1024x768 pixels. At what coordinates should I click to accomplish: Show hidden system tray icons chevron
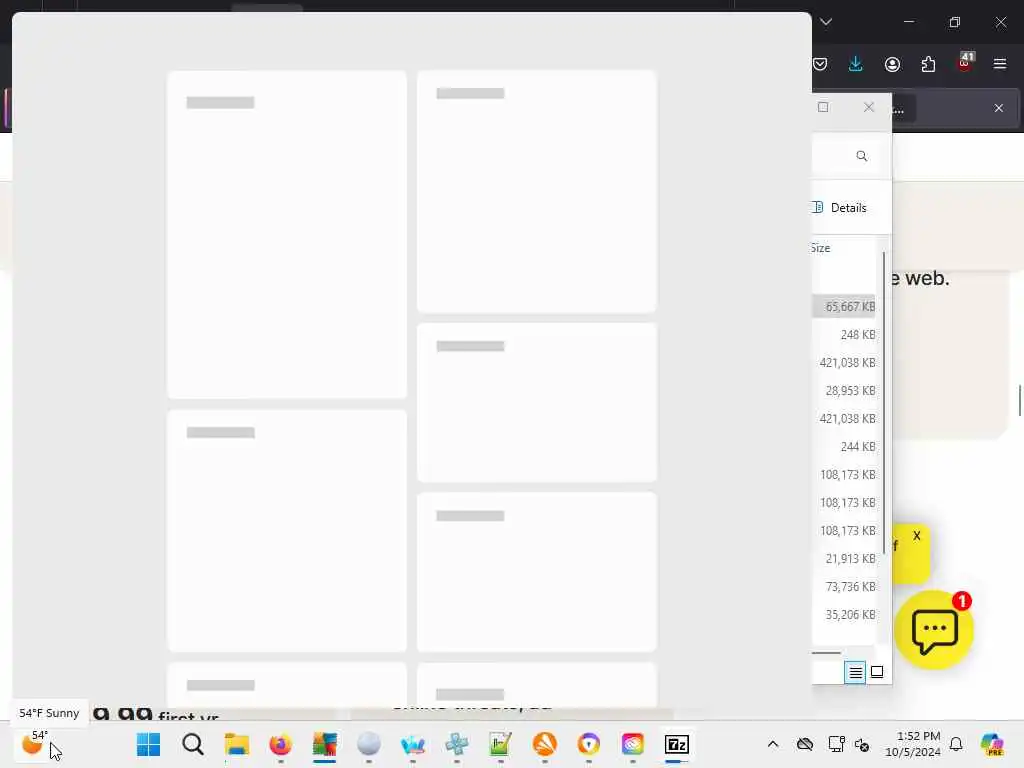coord(773,744)
